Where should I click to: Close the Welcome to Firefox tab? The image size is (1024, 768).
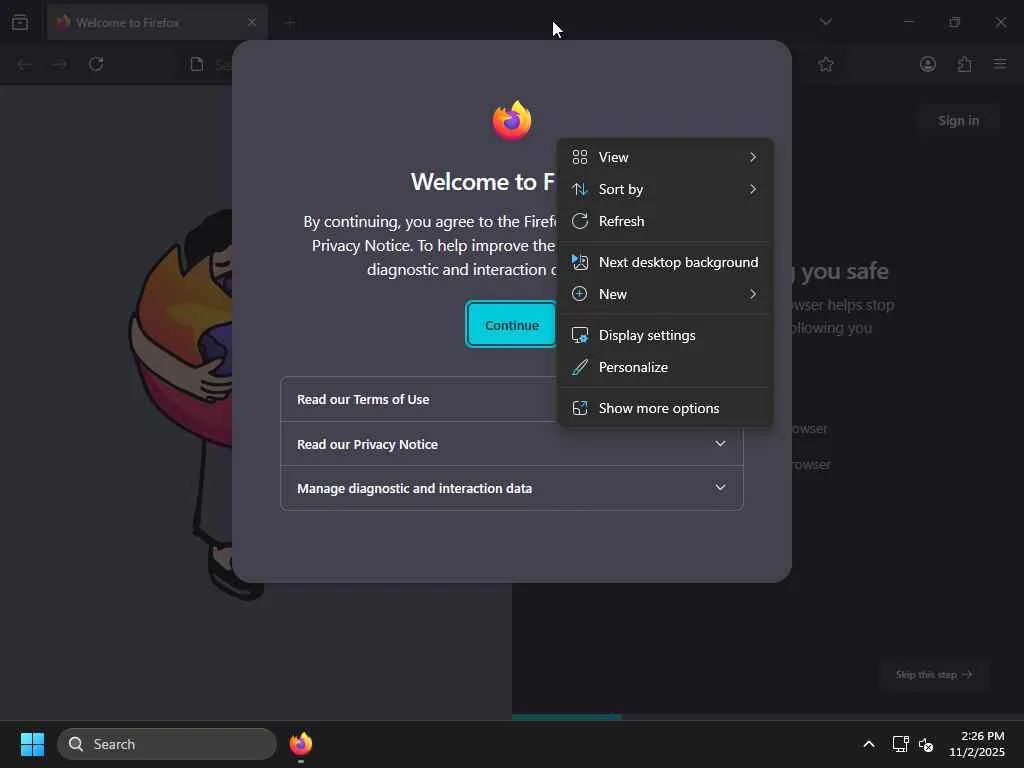click(252, 23)
